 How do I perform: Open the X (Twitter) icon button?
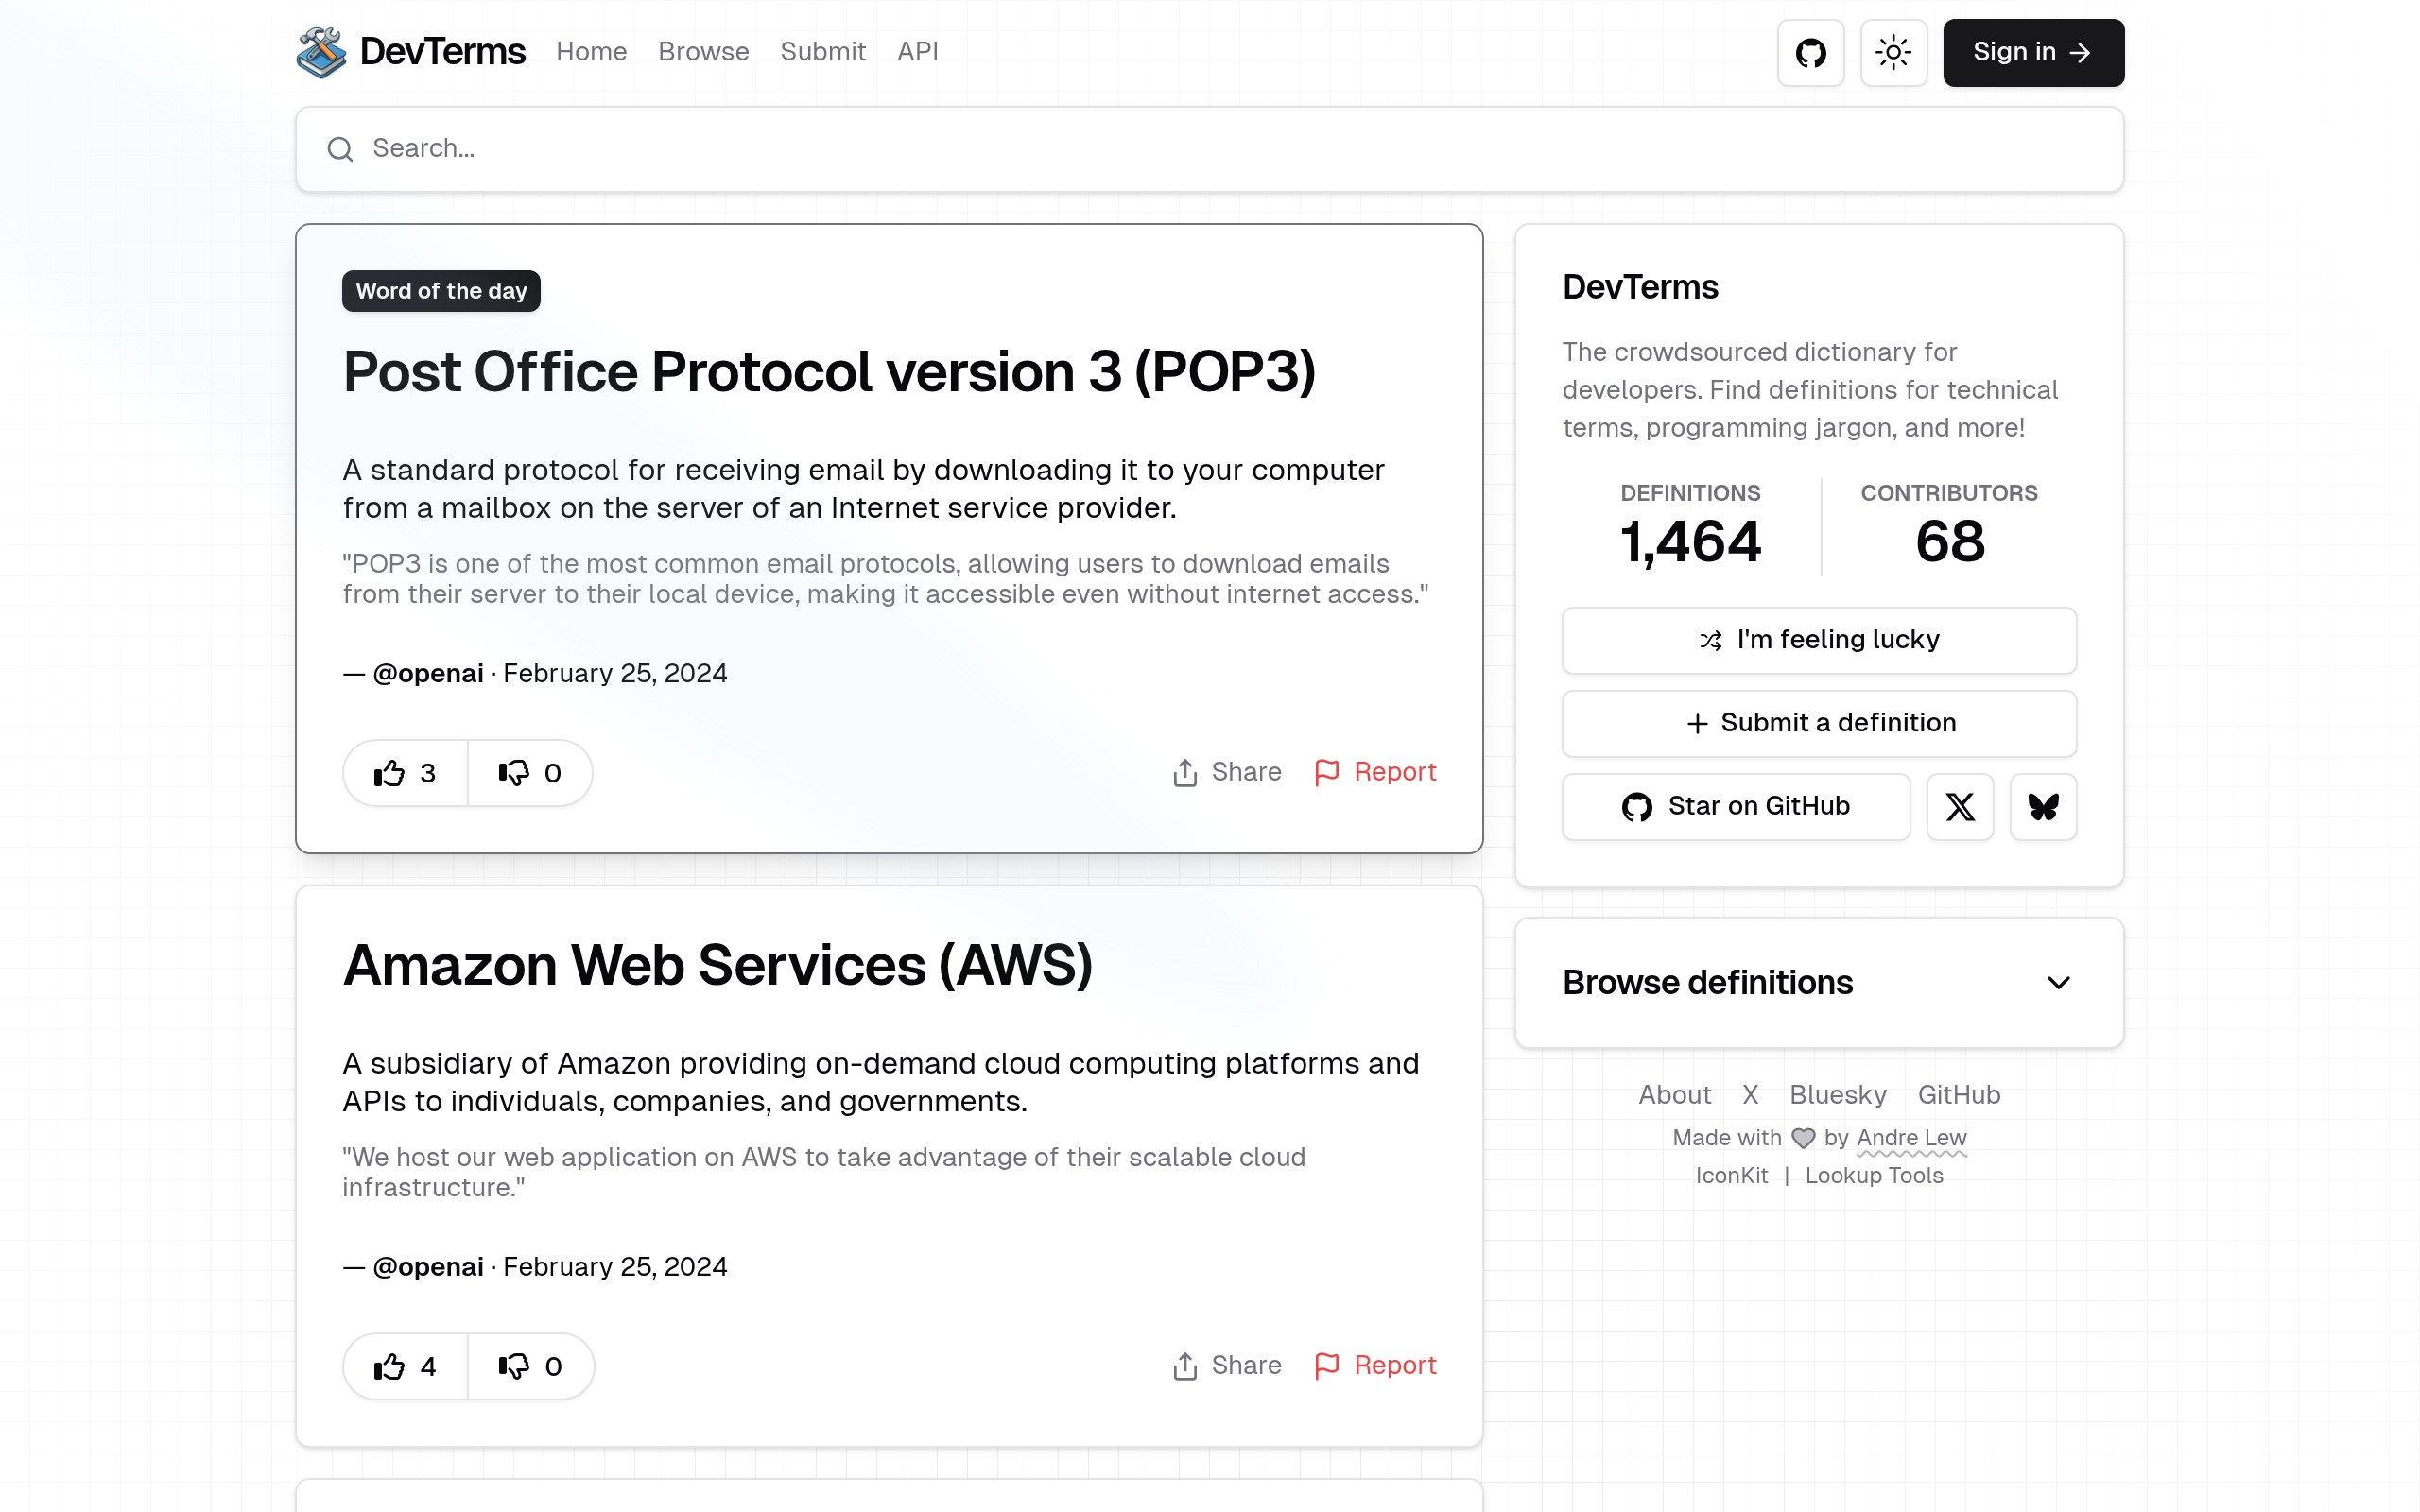[1959, 806]
